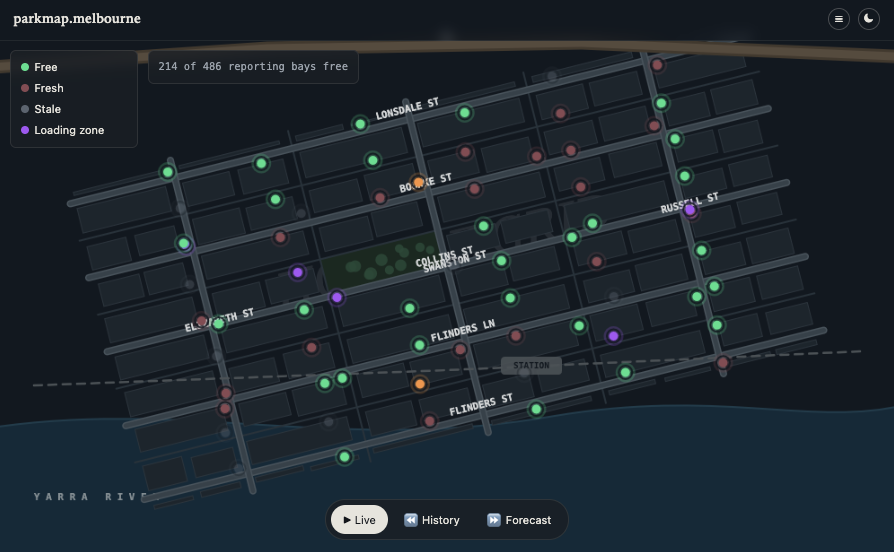This screenshot has width=894, height=552.
Task: Select the orange marker on Bourke St label
Action: pyautogui.click(x=418, y=182)
